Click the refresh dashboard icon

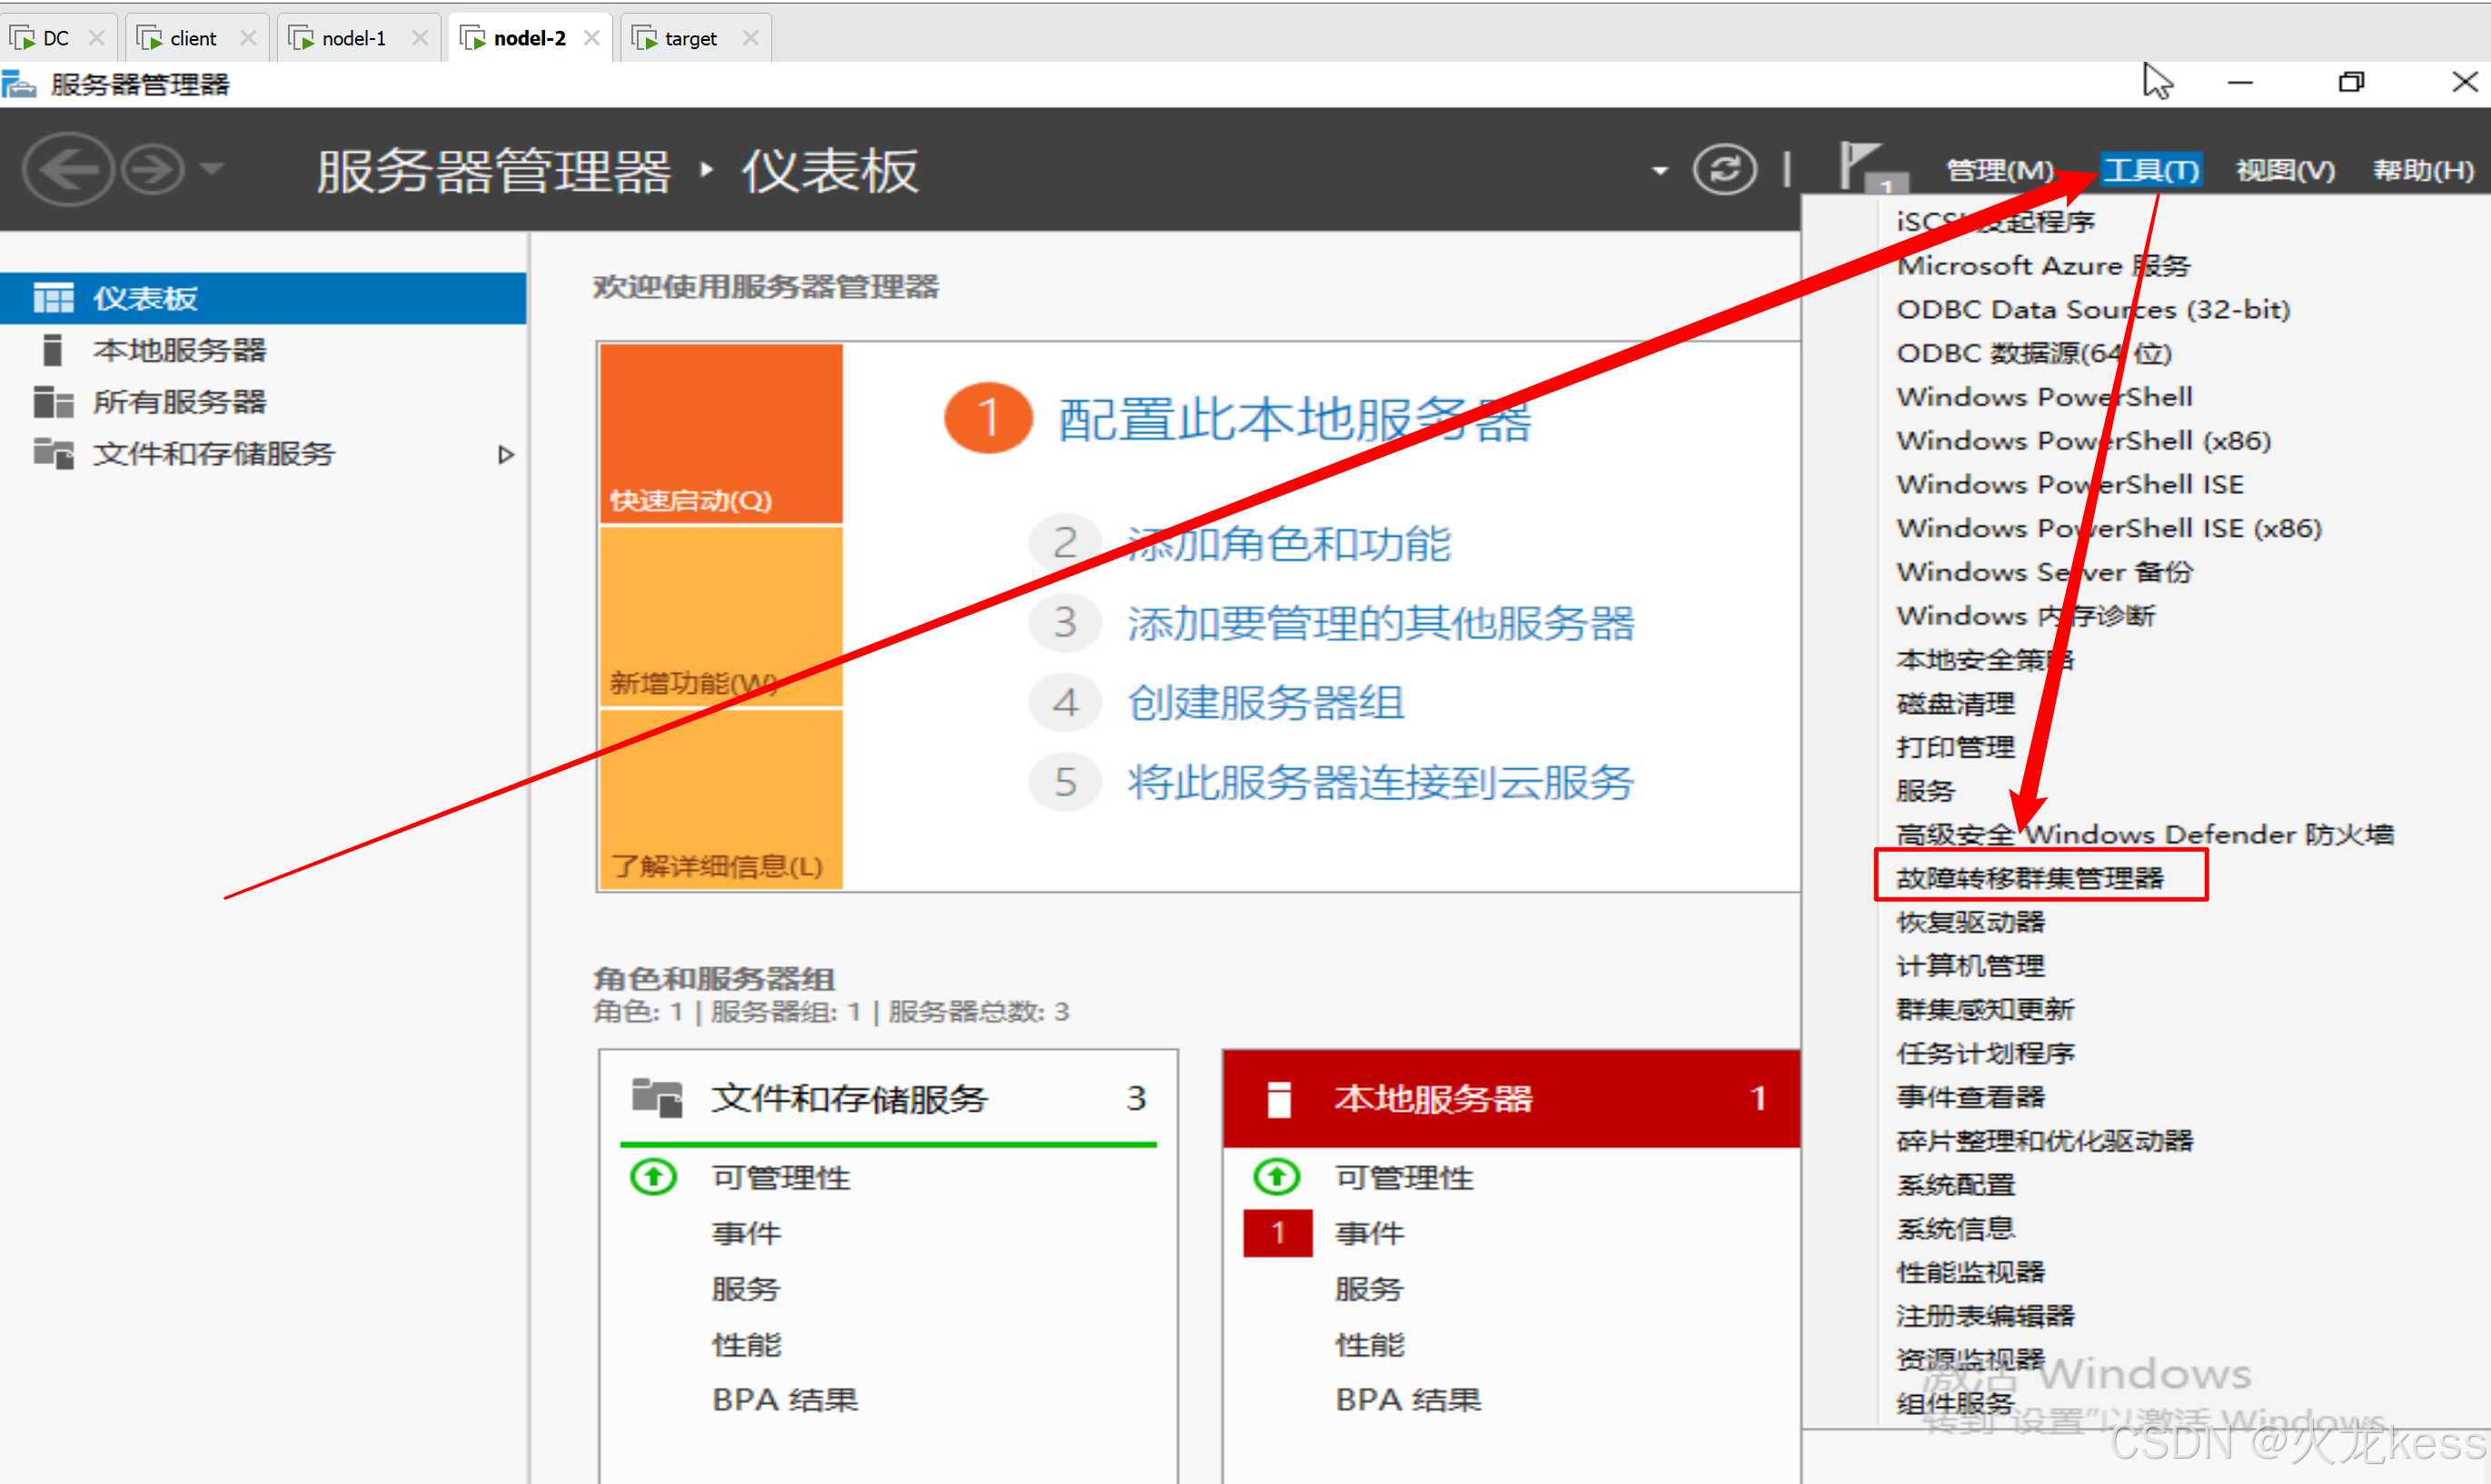(x=1723, y=169)
